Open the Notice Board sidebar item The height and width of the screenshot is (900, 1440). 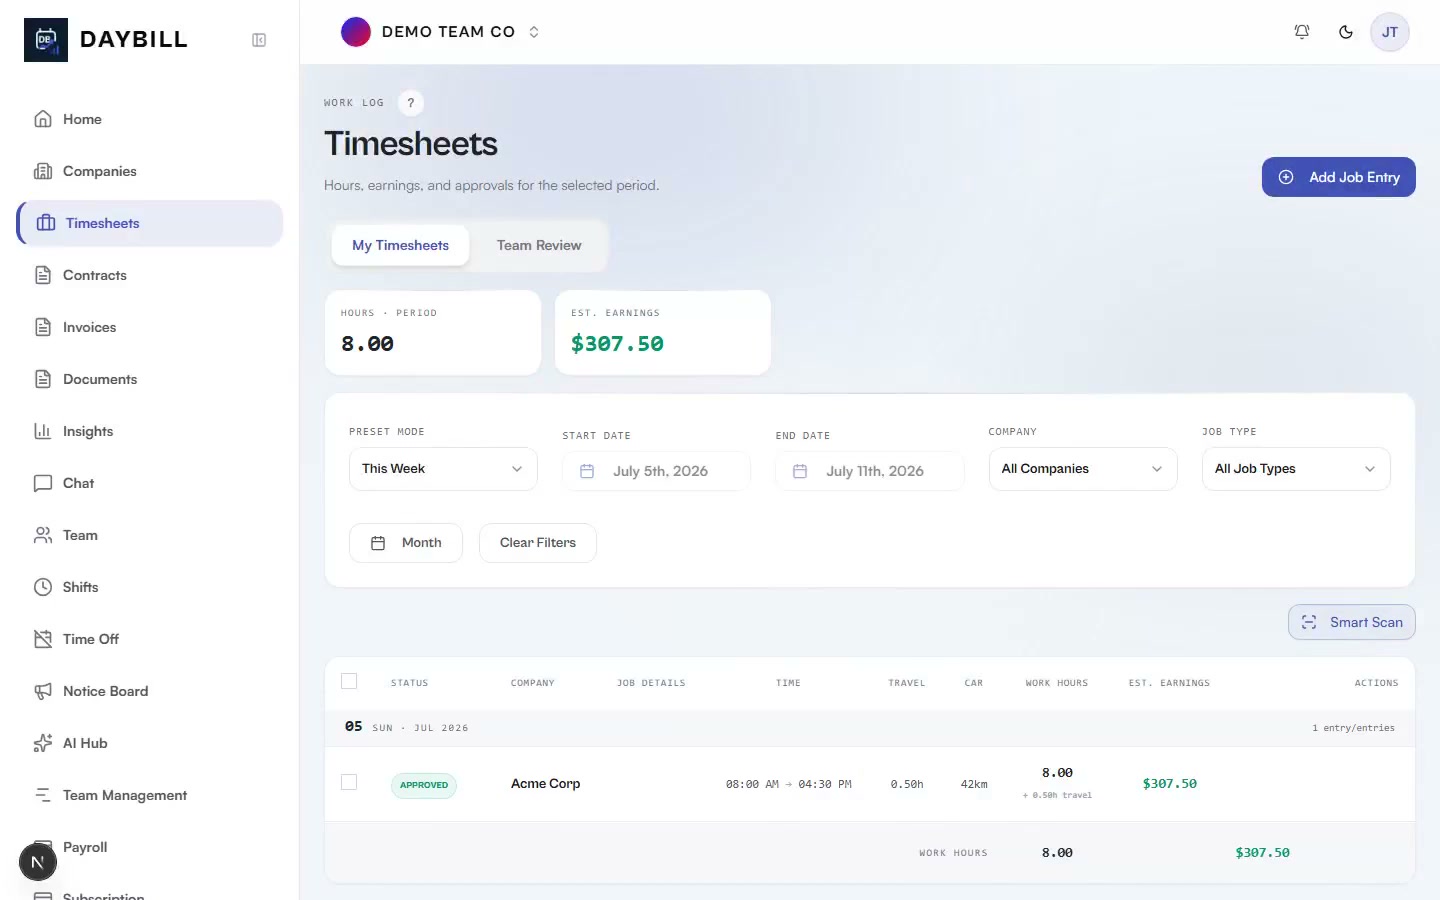150,691
